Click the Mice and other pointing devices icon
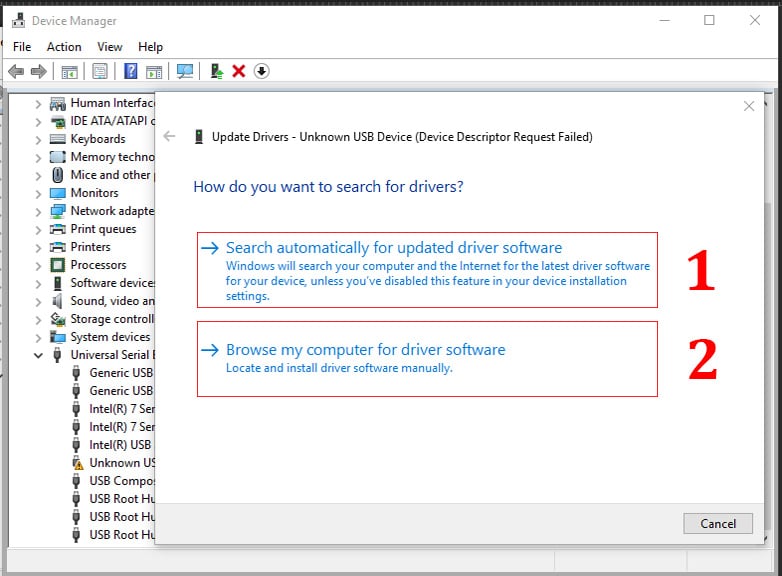 point(58,175)
